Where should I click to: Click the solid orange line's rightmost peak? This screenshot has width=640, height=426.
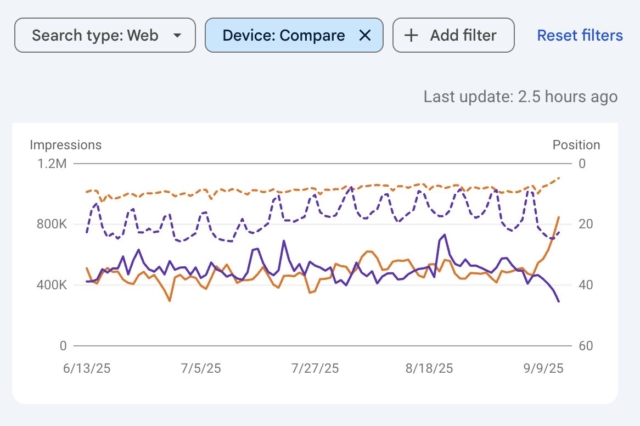tap(559, 217)
